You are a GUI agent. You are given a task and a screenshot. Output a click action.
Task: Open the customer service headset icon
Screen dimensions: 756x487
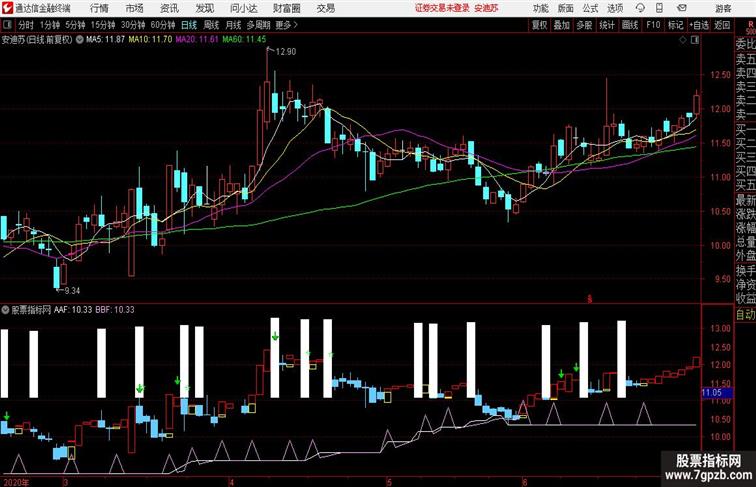[x=640, y=8]
